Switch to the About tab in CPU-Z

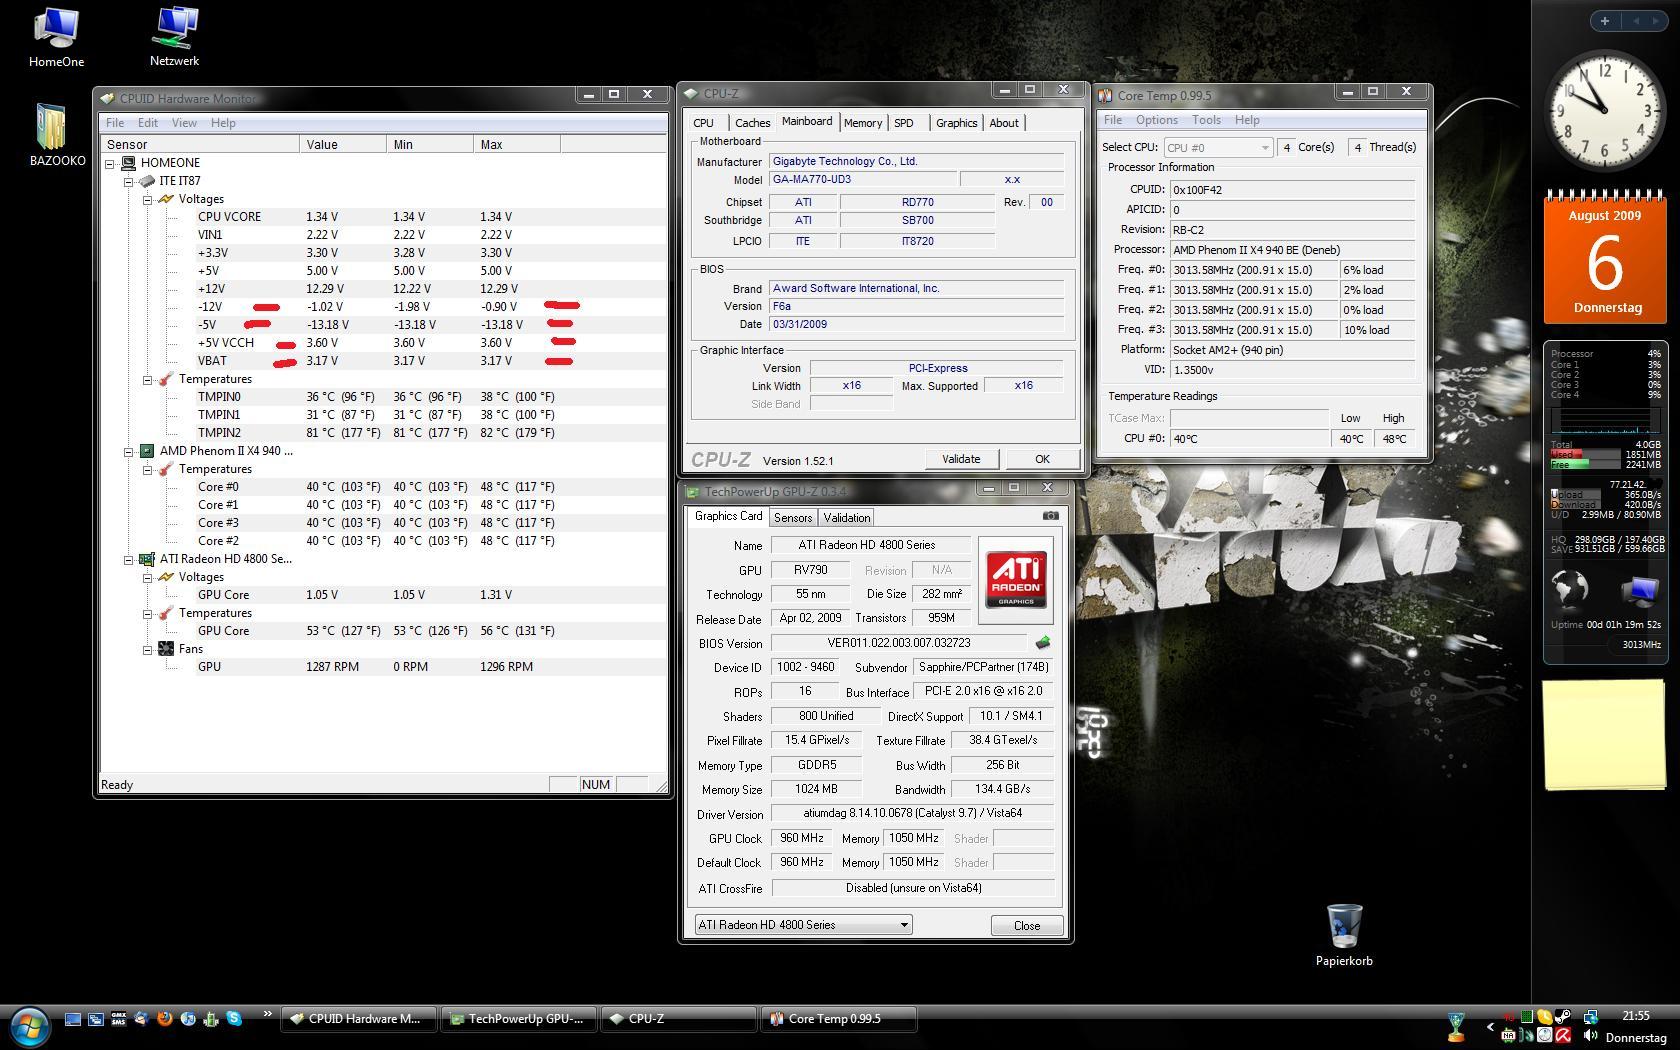point(1004,123)
